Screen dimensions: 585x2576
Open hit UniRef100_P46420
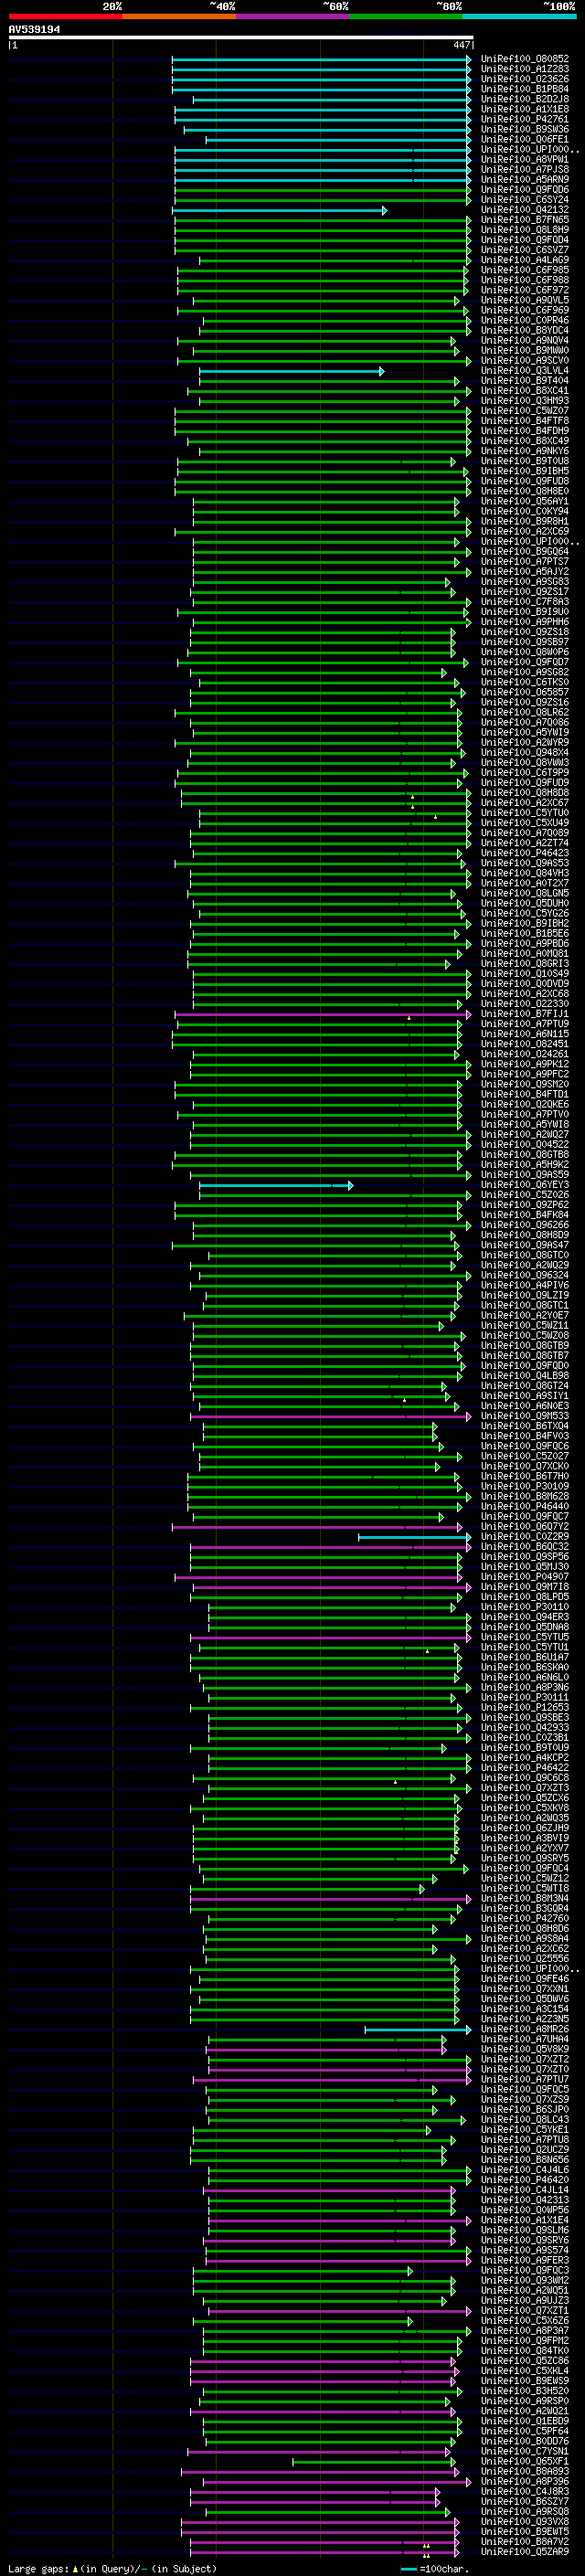[x=525, y=2180]
